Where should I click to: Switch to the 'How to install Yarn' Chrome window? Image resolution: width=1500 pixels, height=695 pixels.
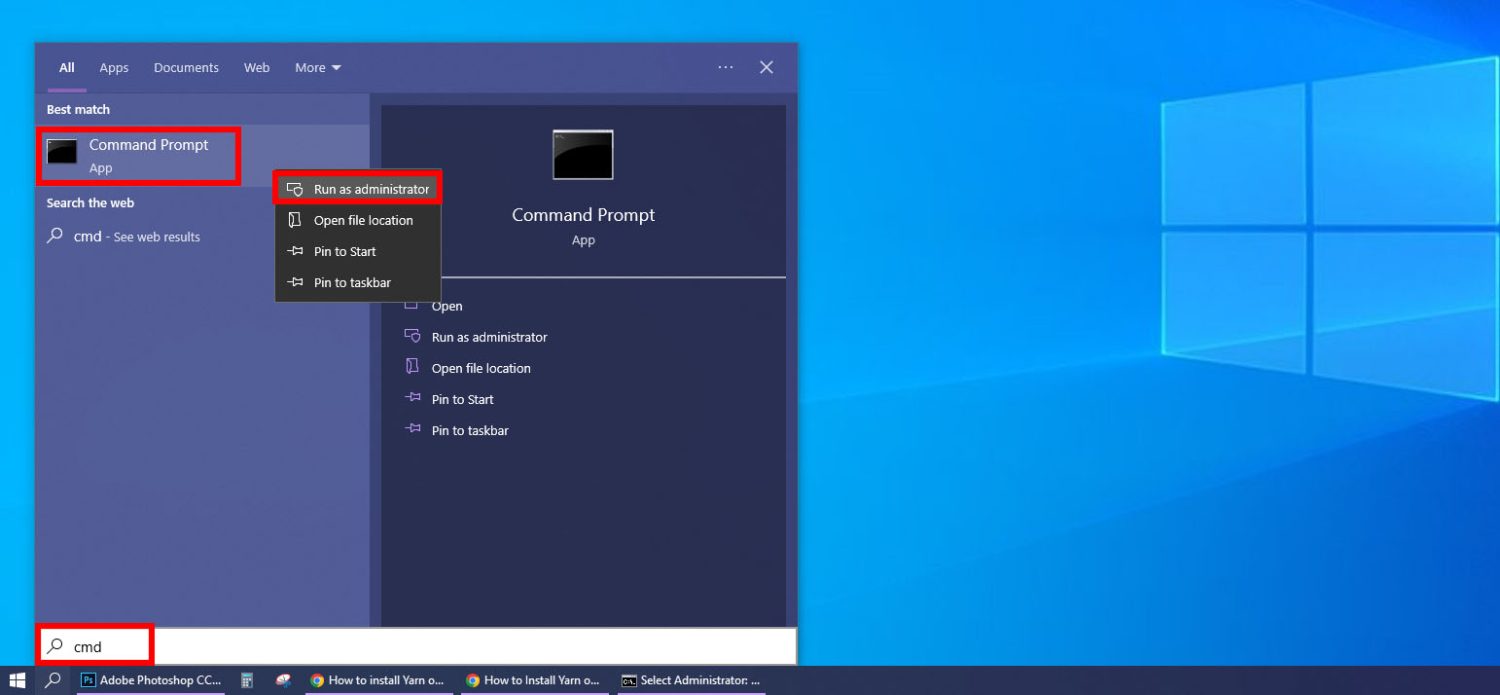(x=378, y=680)
